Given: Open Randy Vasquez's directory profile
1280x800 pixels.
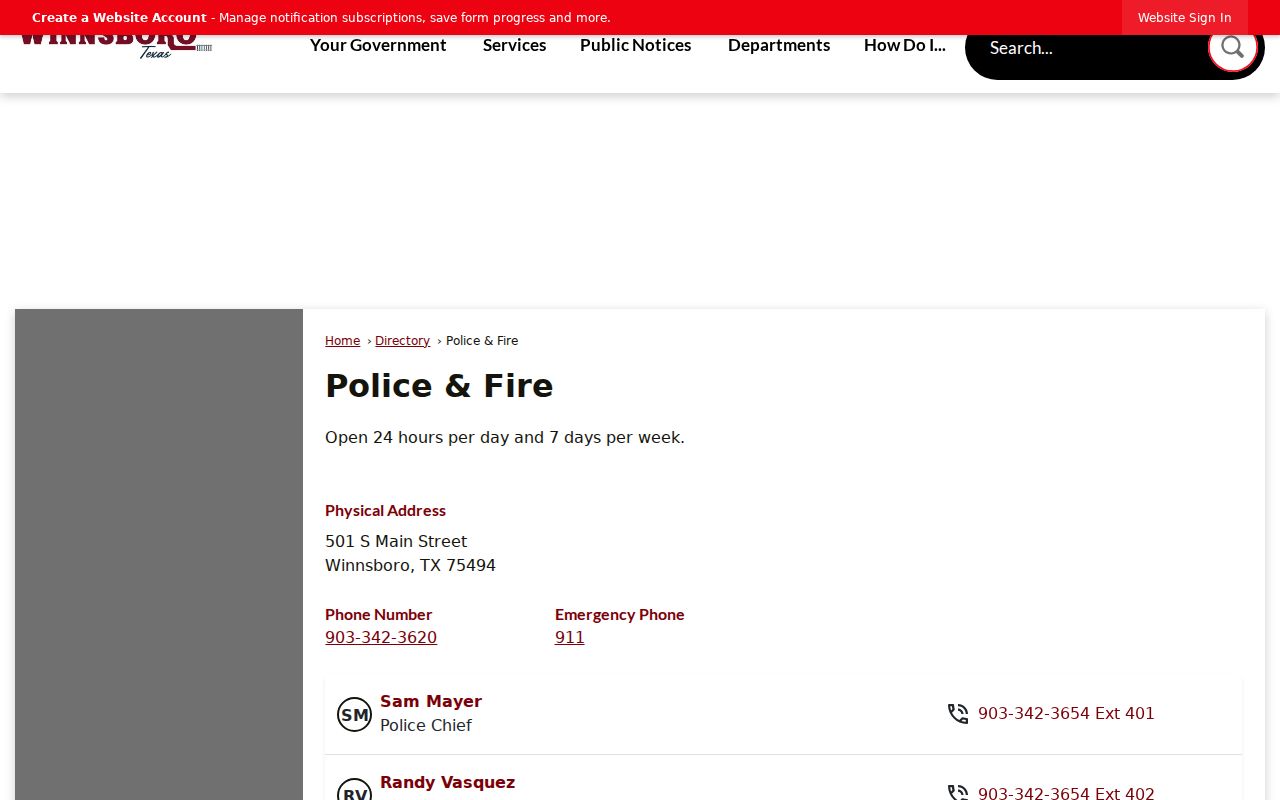Looking at the screenshot, I should 447,783.
